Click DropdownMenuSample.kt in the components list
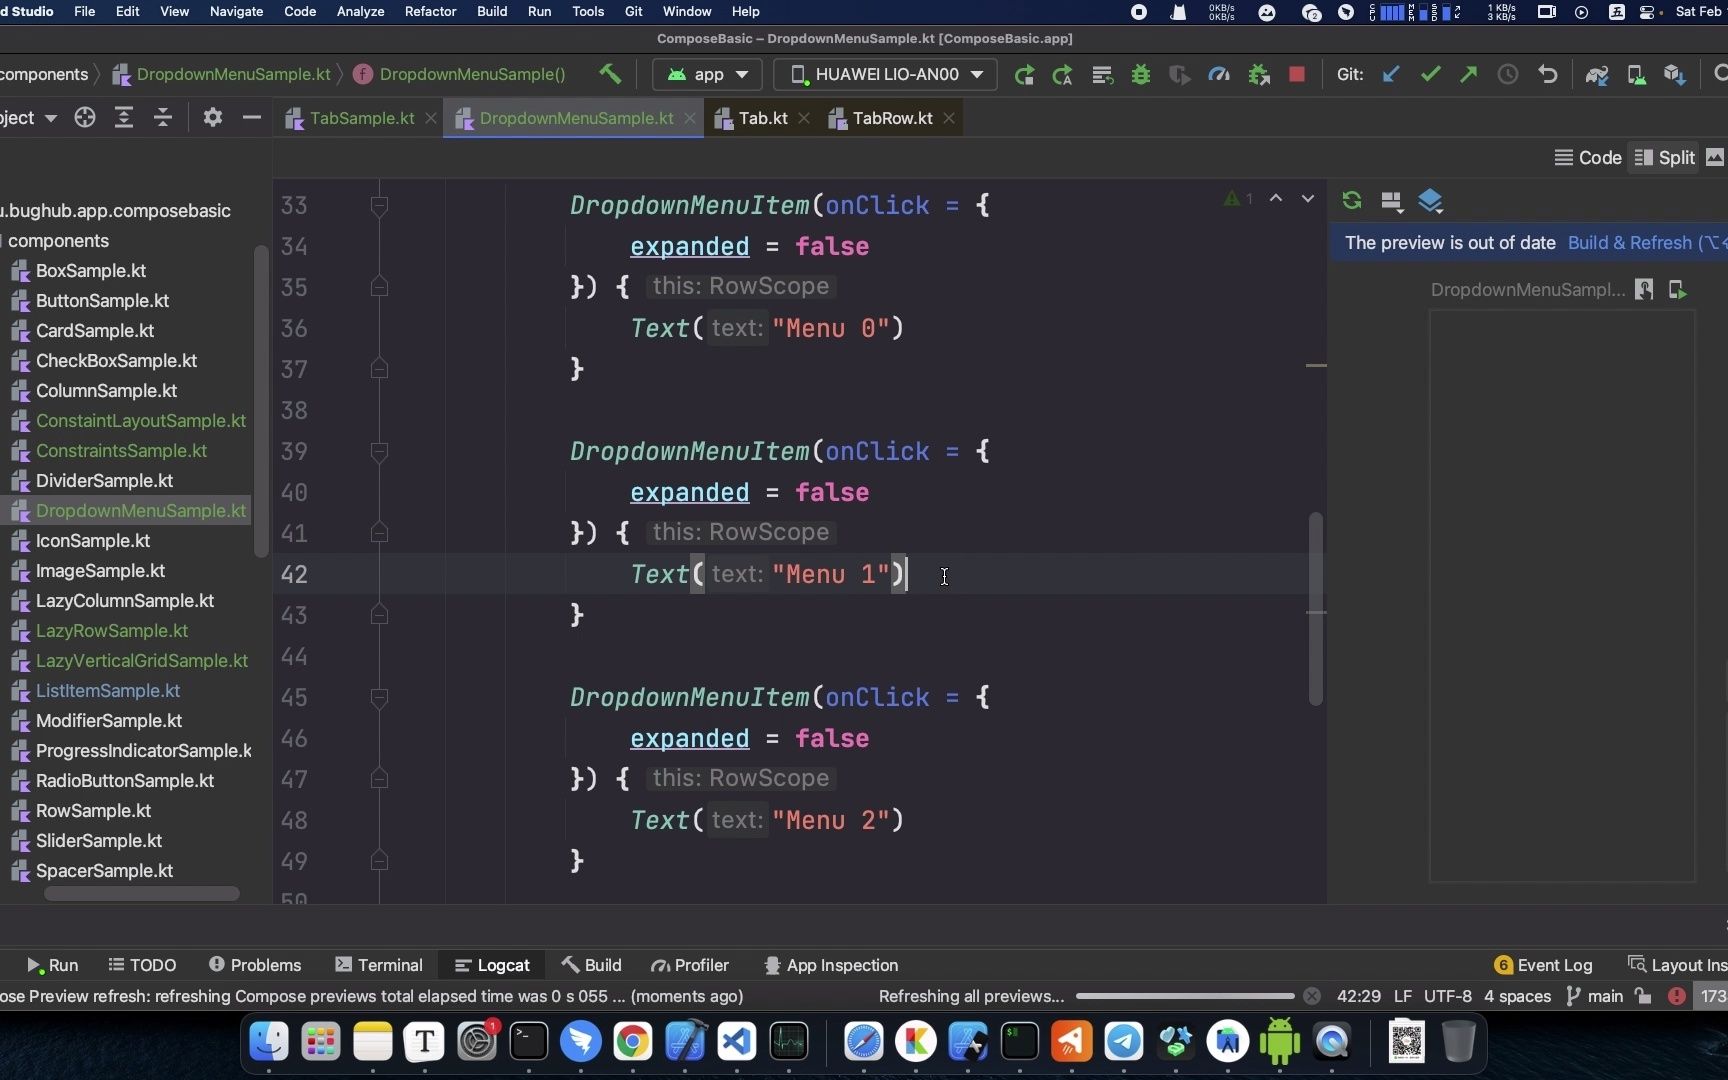This screenshot has width=1728, height=1080. coord(139,510)
